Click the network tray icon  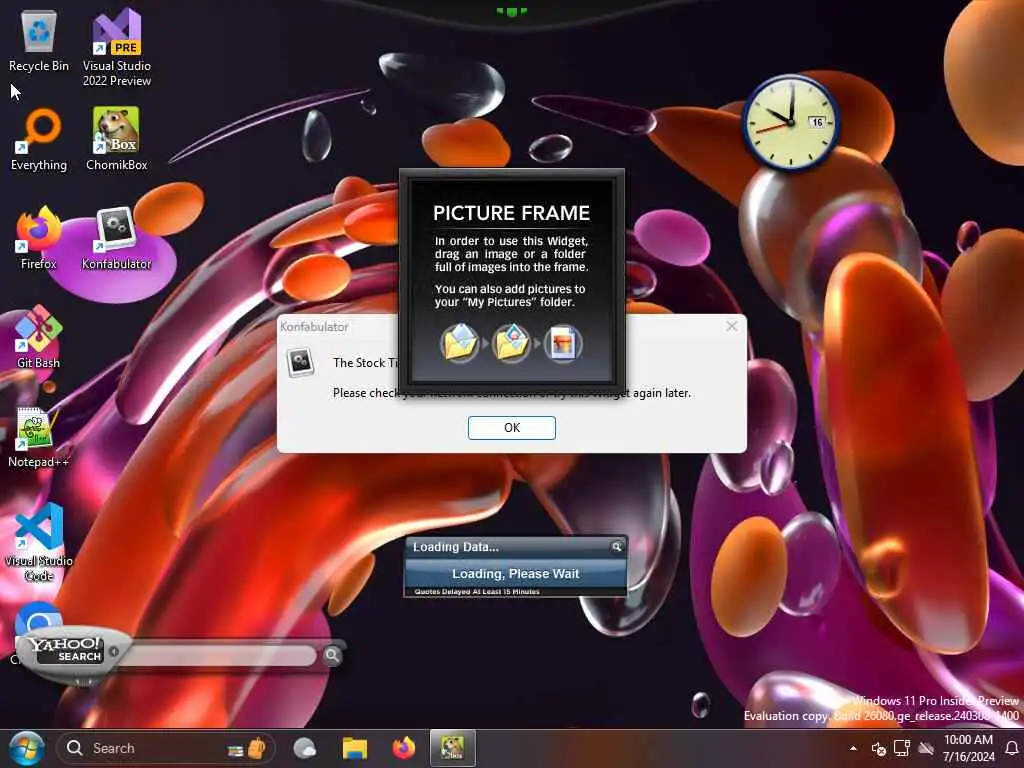902,748
